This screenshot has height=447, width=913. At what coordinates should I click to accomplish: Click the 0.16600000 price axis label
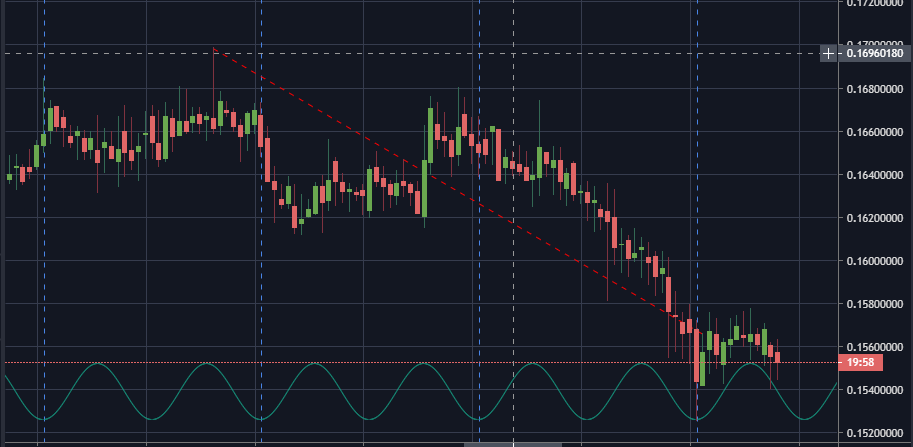pos(875,132)
